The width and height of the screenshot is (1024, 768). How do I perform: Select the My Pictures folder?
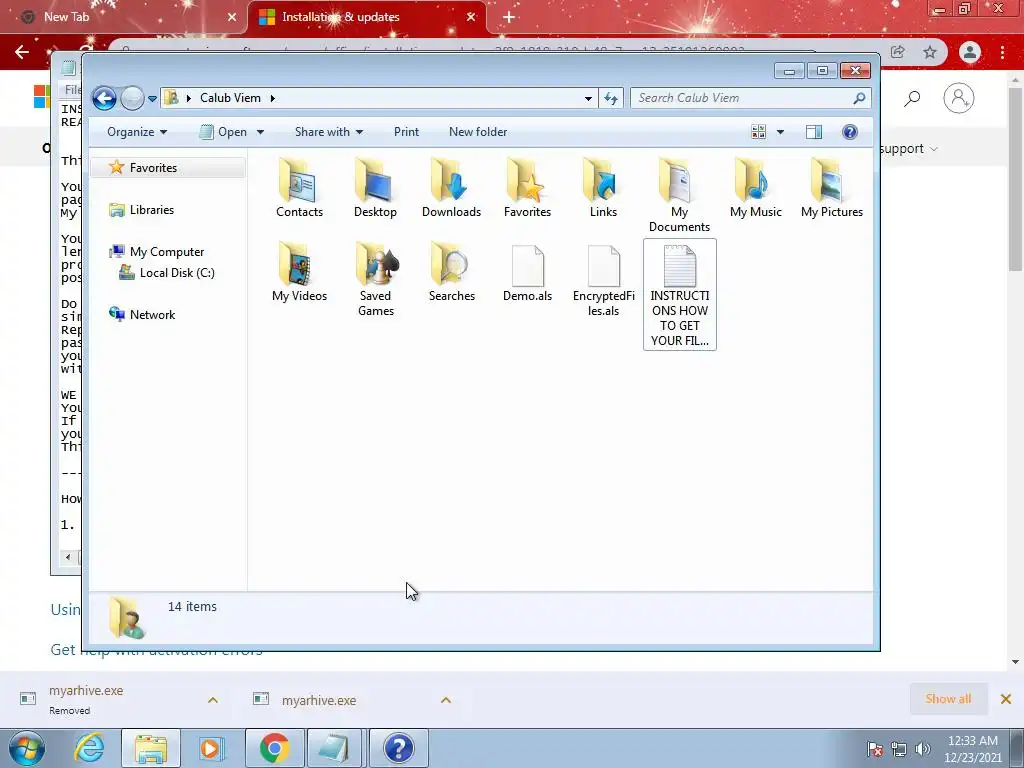(832, 188)
